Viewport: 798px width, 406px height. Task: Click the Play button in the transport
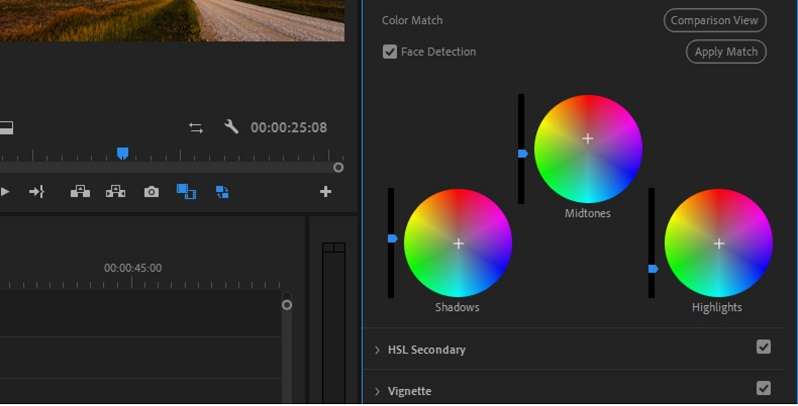(x=5, y=192)
